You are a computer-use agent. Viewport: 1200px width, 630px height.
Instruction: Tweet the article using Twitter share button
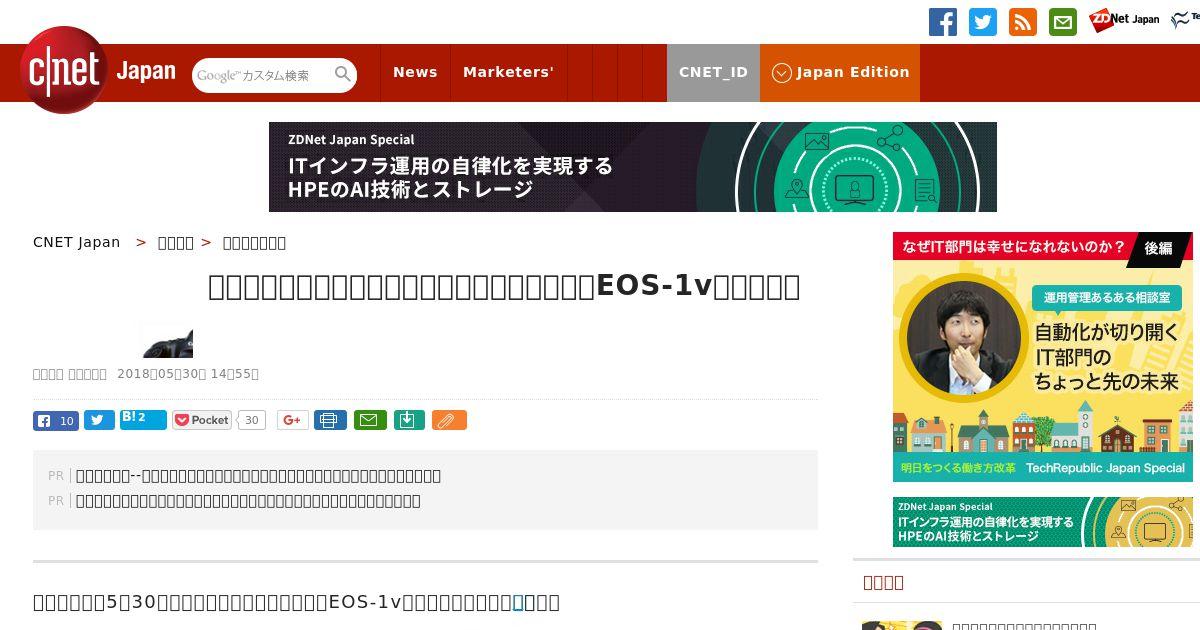click(99, 421)
